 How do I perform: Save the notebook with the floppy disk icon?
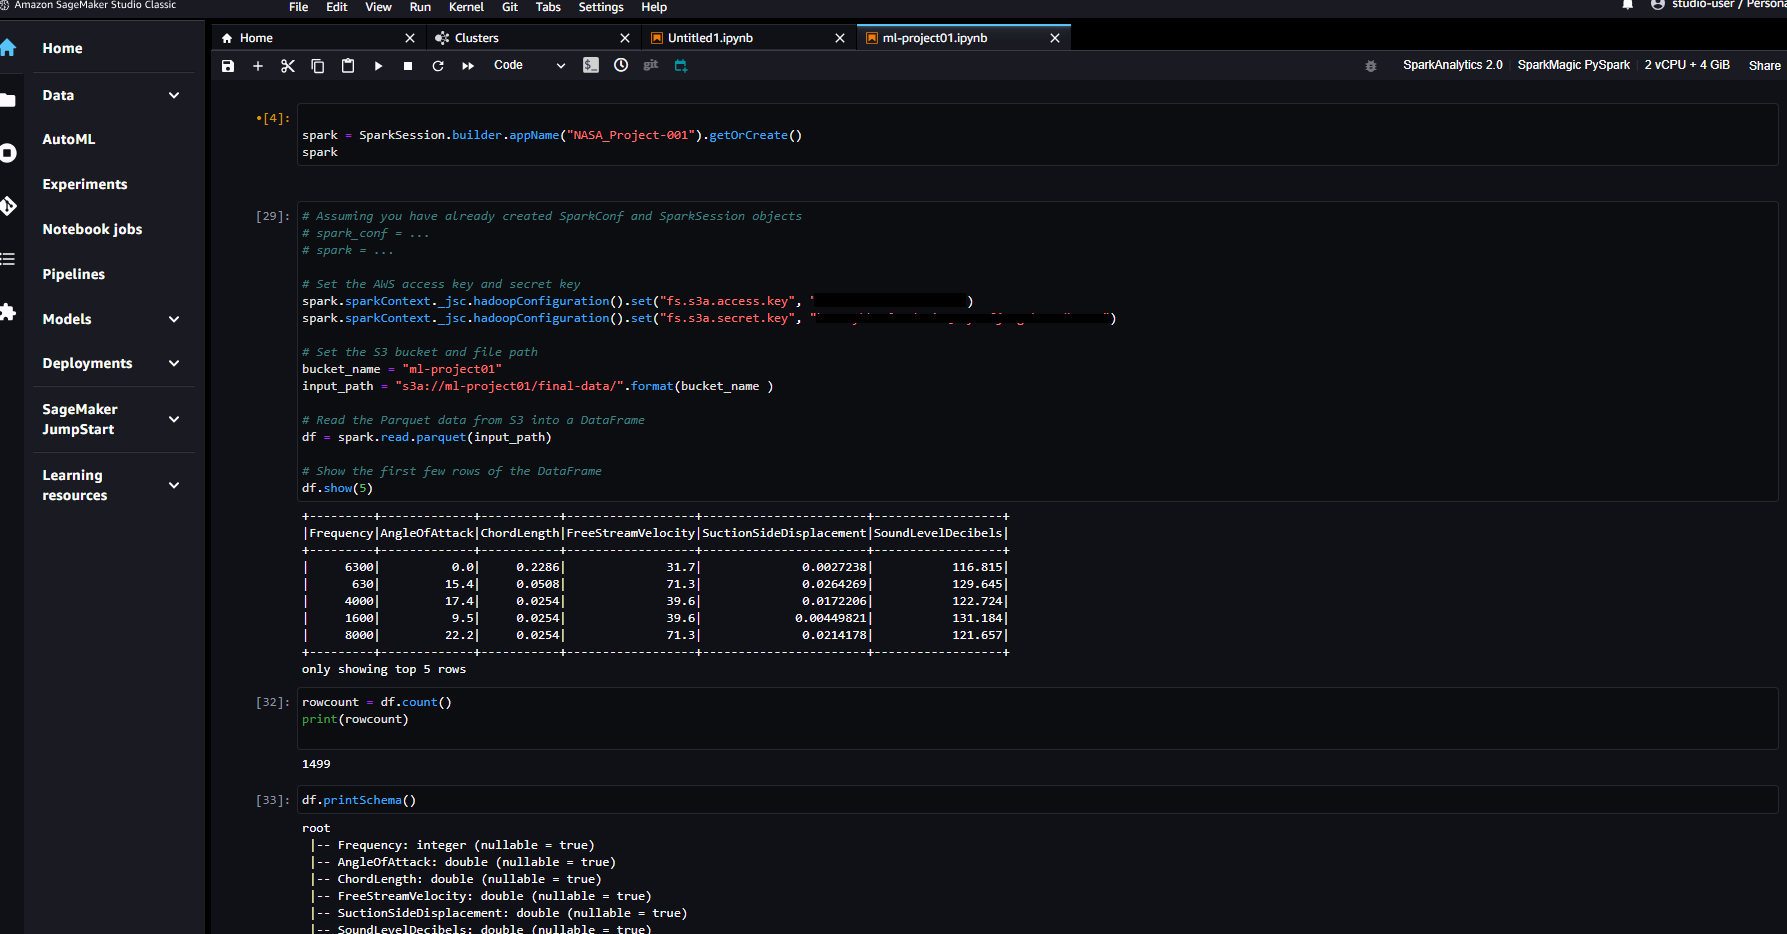tap(228, 66)
